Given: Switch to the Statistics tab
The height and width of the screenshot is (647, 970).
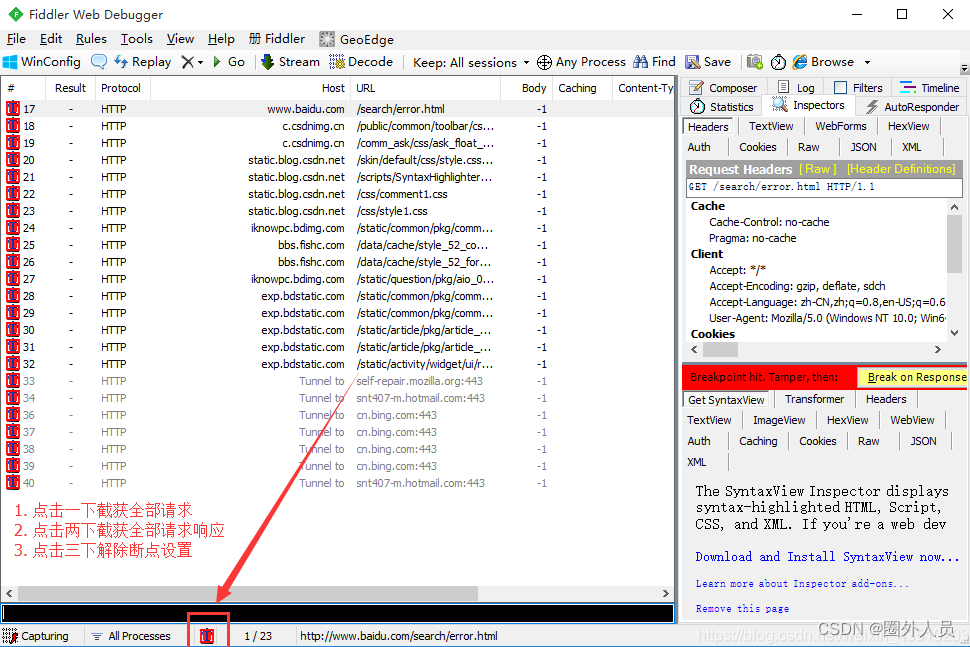Looking at the screenshot, I should tap(722, 106).
